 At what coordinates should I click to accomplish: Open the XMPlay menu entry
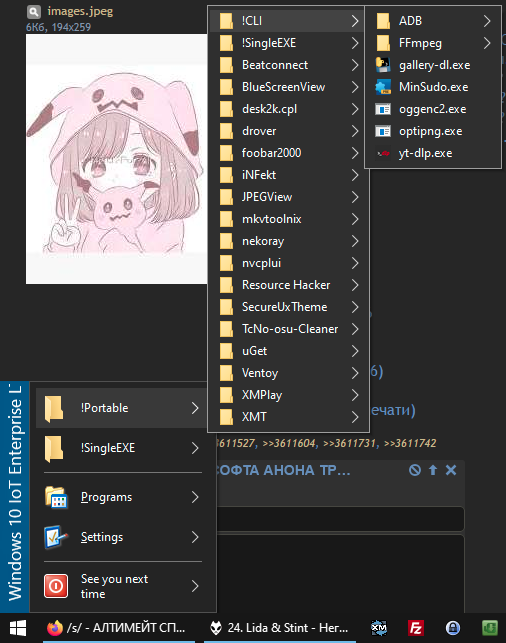tap(289, 395)
